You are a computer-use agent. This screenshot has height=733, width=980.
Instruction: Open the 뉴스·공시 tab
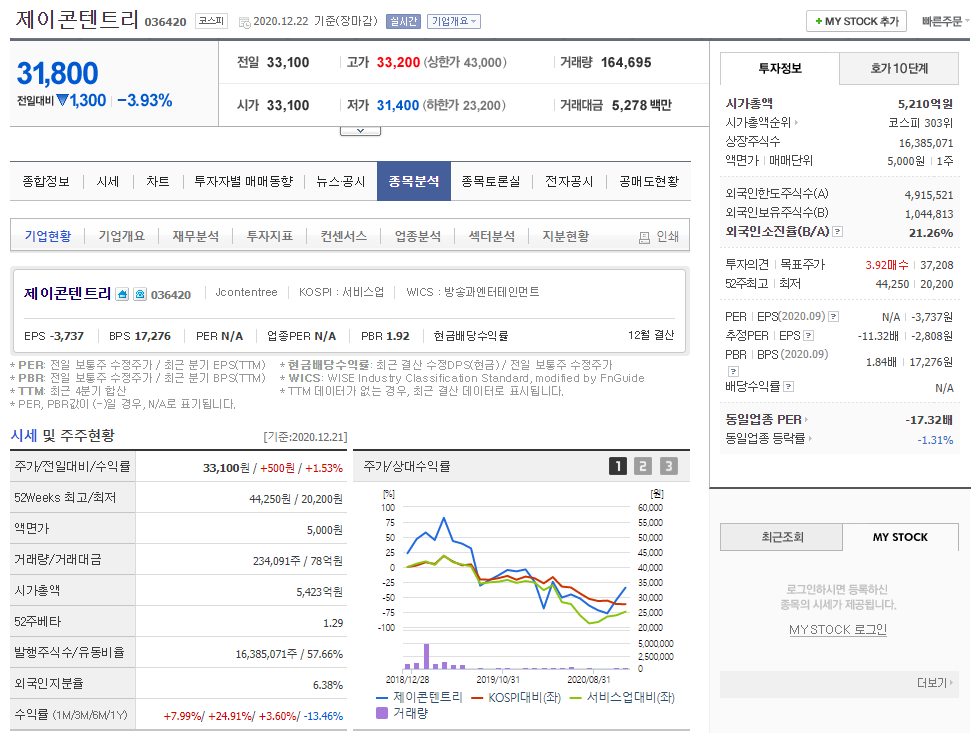pyautogui.click(x=341, y=181)
